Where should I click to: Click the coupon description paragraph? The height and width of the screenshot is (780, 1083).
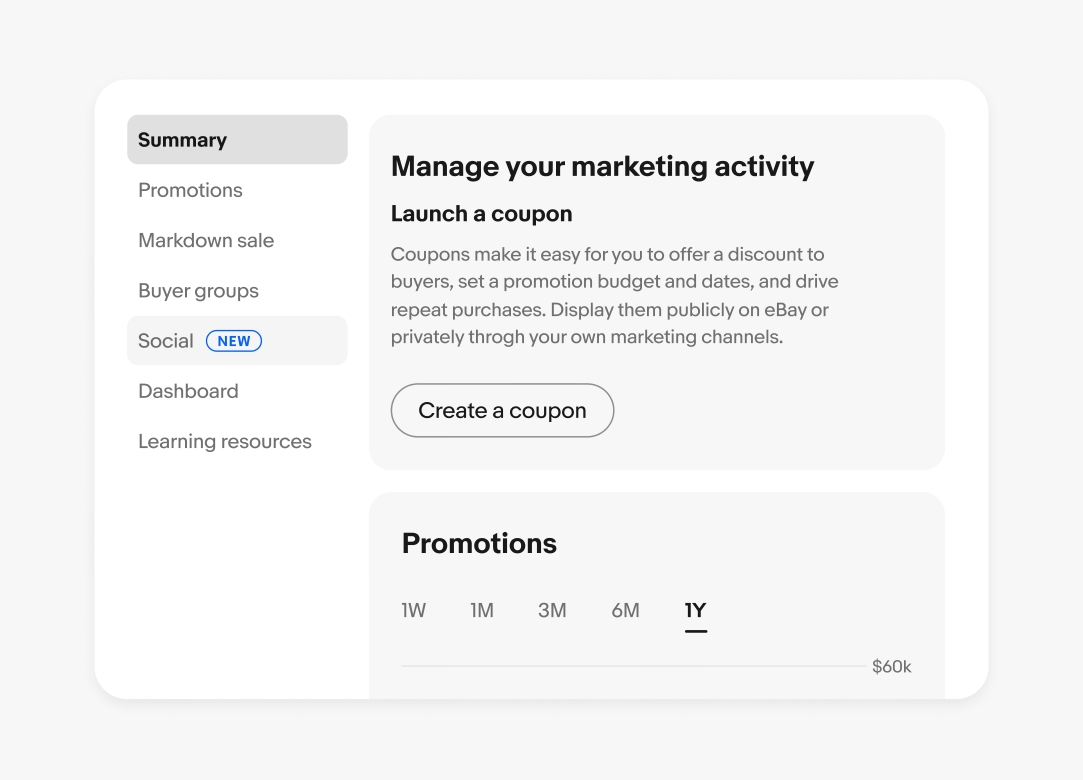(614, 296)
